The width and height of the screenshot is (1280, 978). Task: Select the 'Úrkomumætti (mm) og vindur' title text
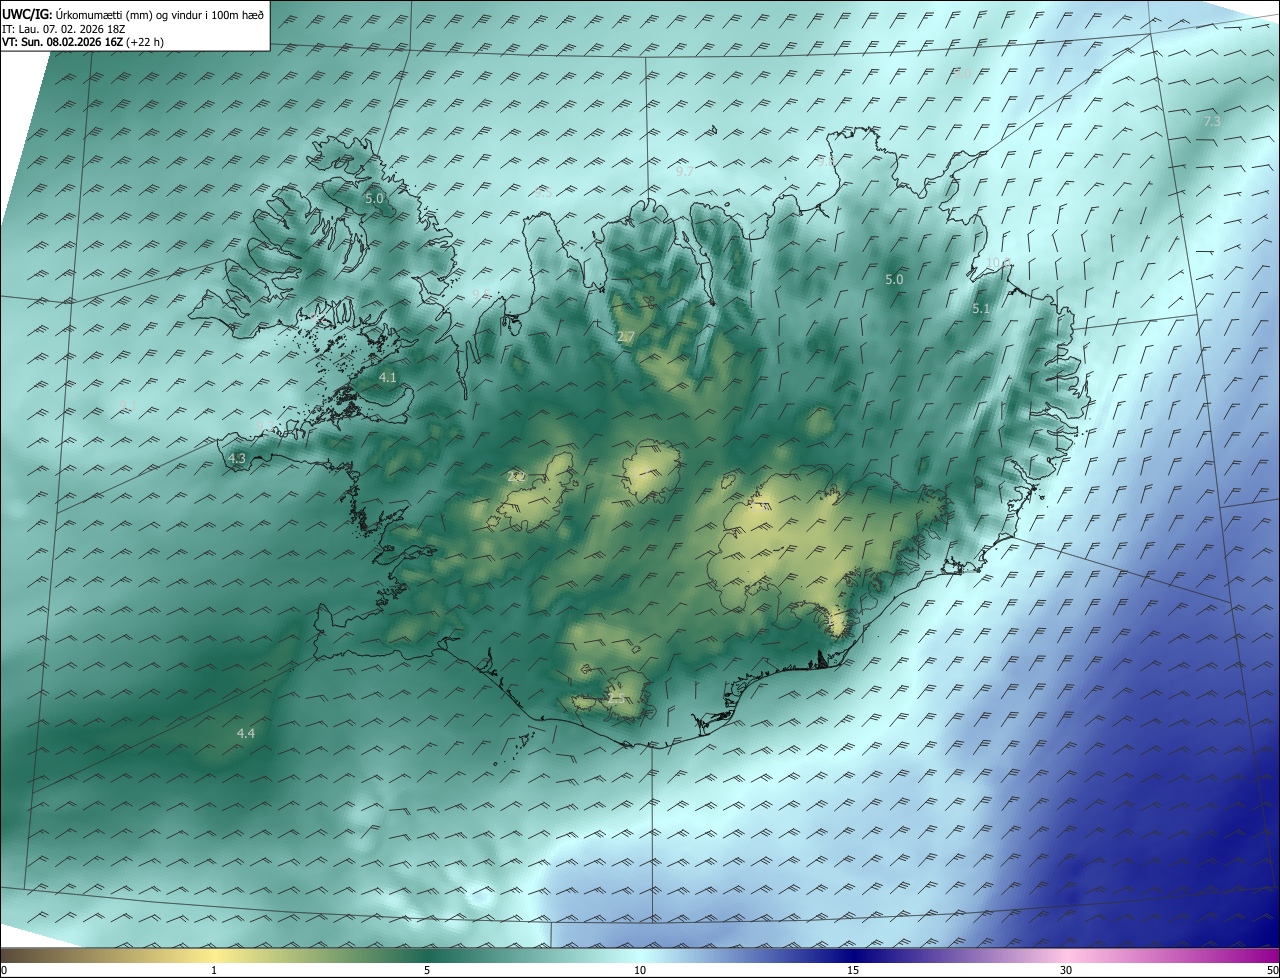pyautogui.click(x=127, y=14)
